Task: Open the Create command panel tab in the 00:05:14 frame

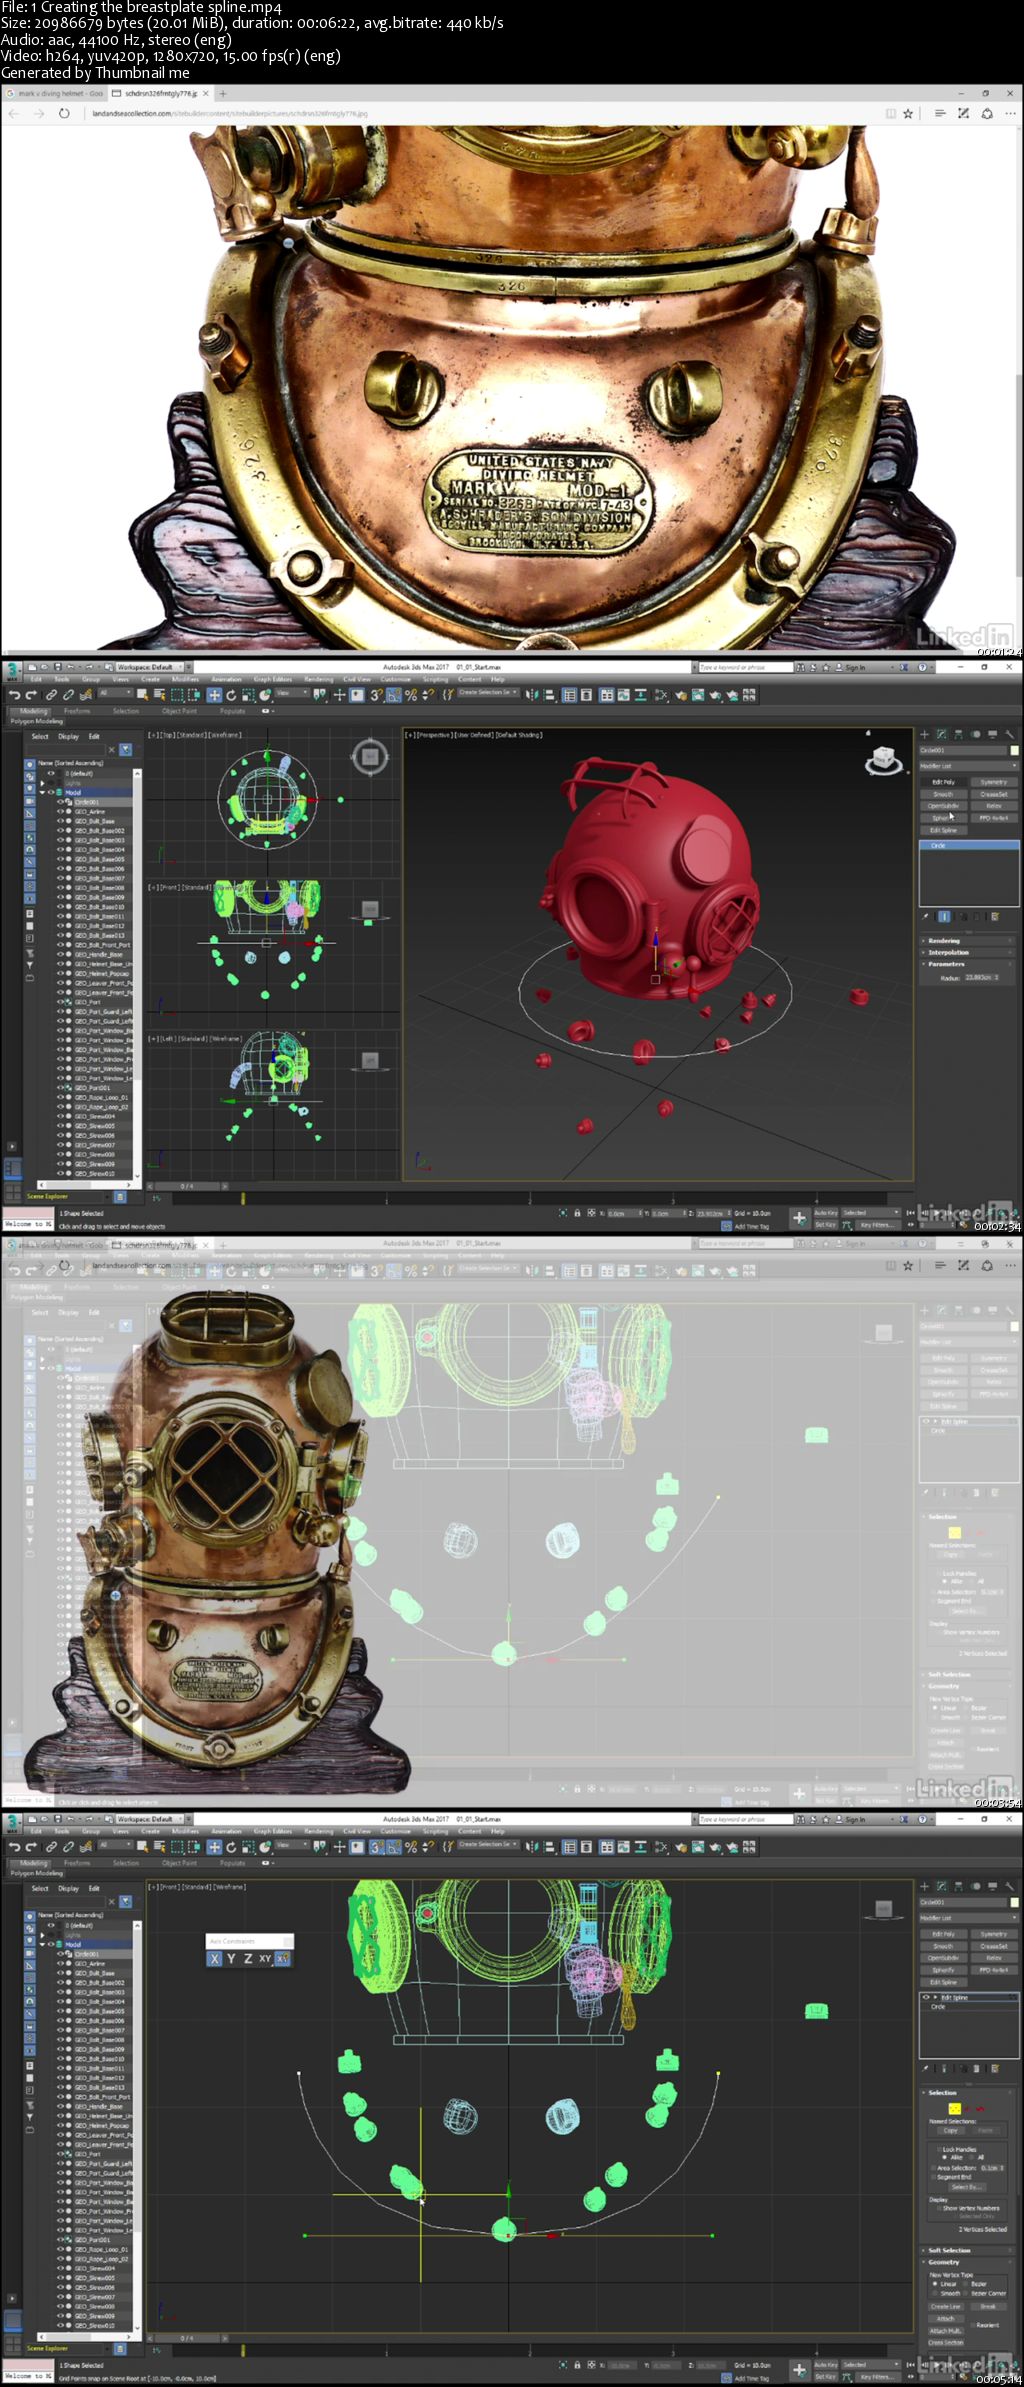Action: click(x=924, y=1886)
